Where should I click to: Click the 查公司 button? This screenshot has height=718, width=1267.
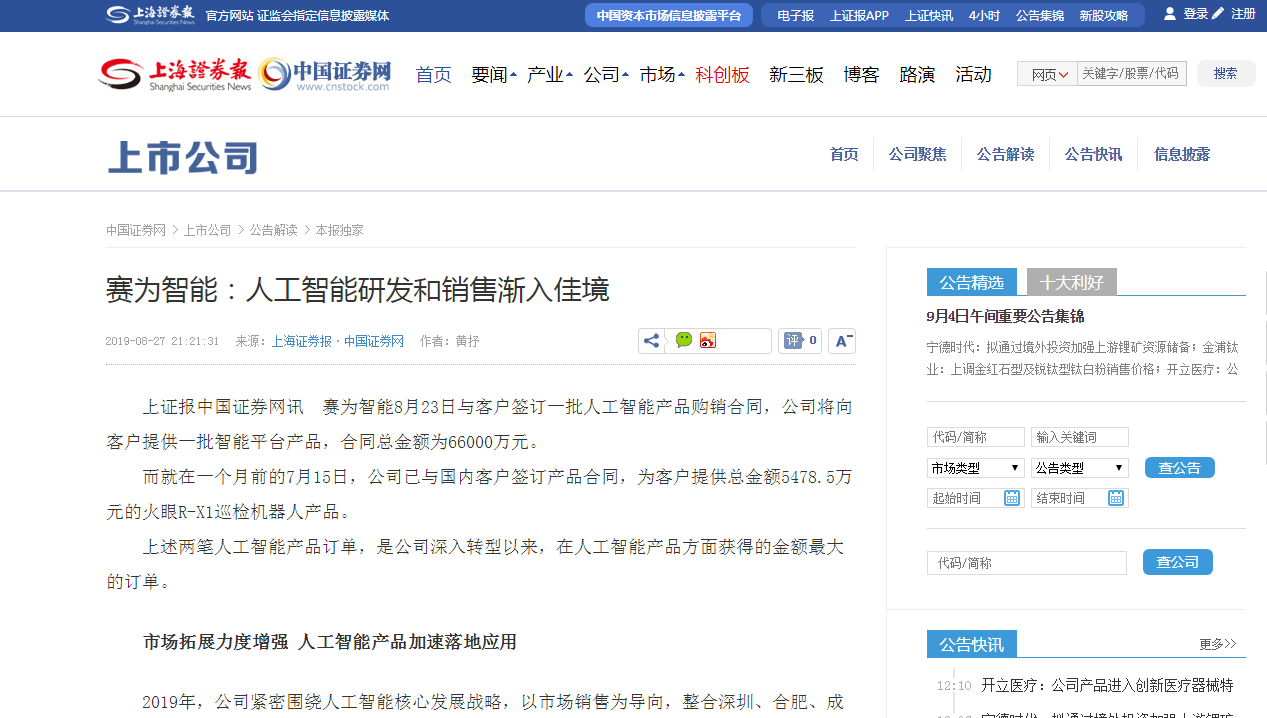pos(1177,562)
